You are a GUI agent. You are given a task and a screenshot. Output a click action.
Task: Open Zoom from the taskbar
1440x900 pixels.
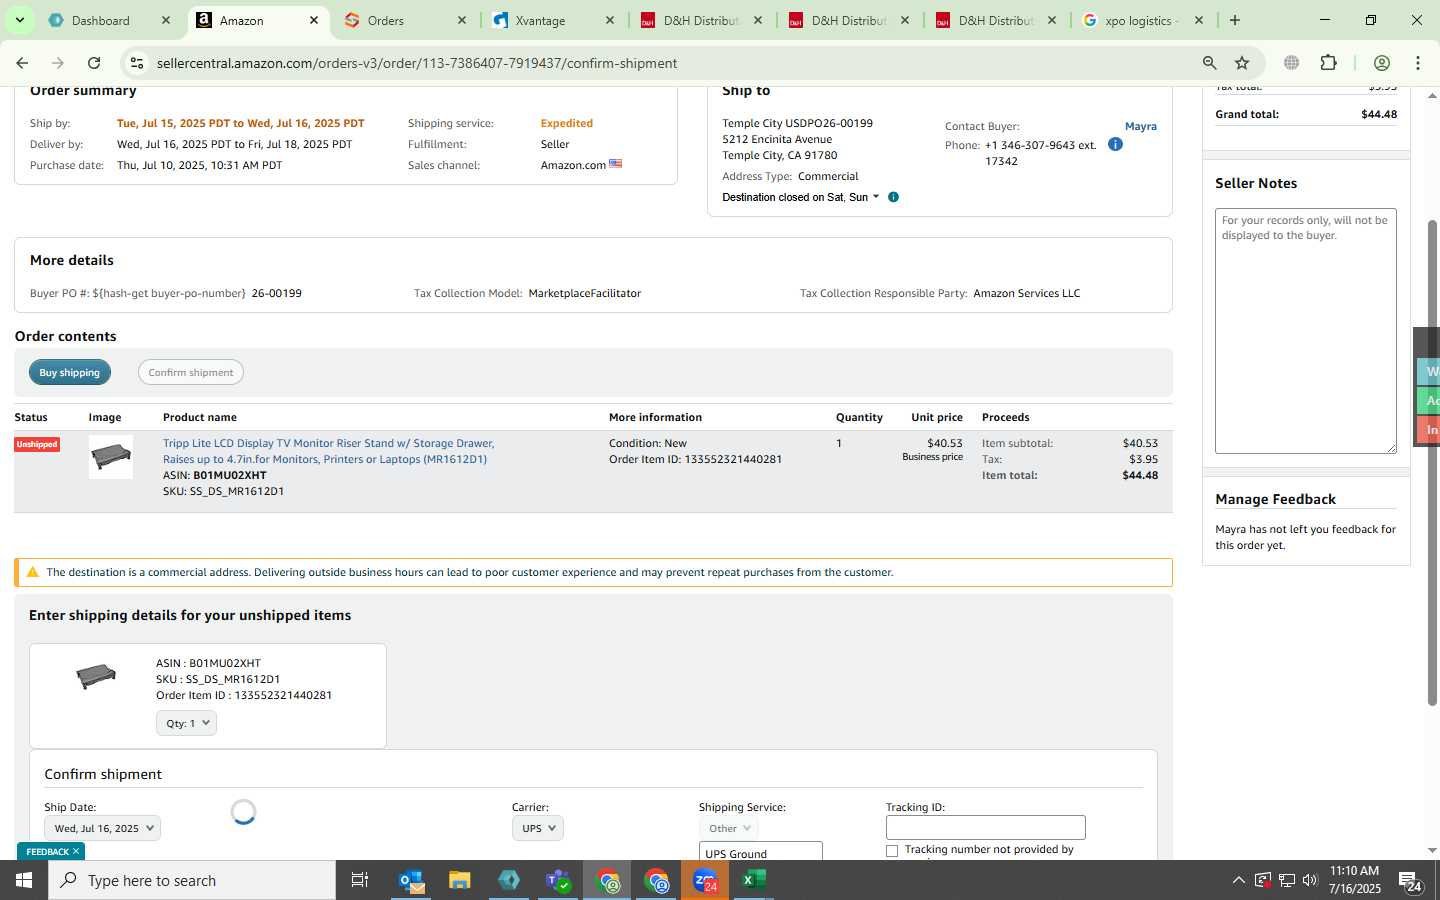click(705, 880)
